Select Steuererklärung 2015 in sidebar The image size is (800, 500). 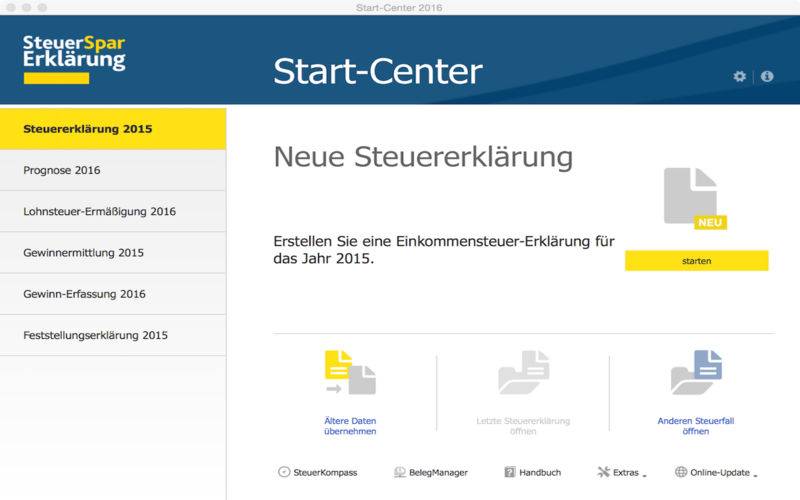click(x=113, y=129)
